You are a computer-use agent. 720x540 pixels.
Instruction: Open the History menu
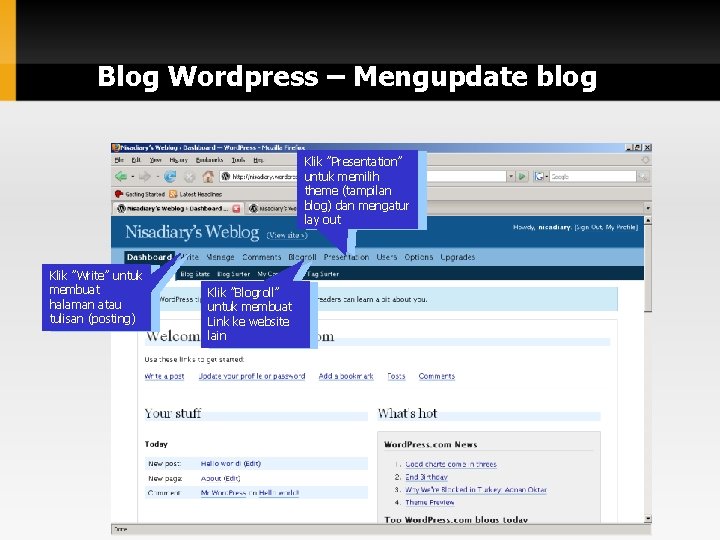[x=178, y=160]
